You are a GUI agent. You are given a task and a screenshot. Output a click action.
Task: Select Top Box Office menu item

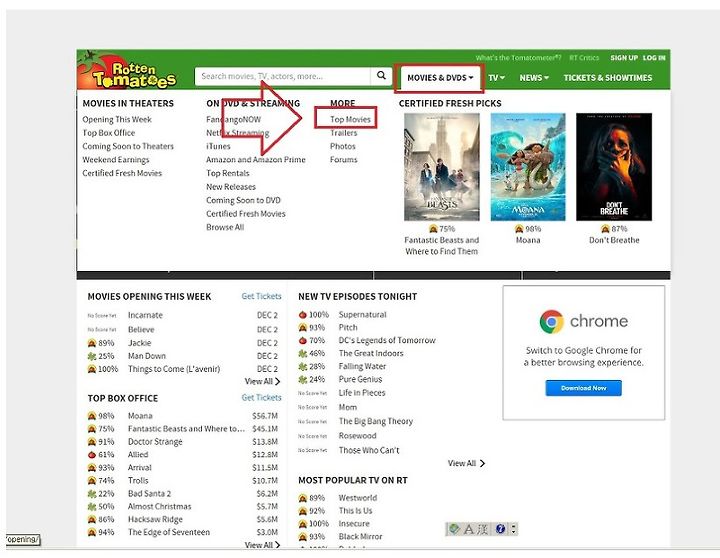(x=108, y=133)
